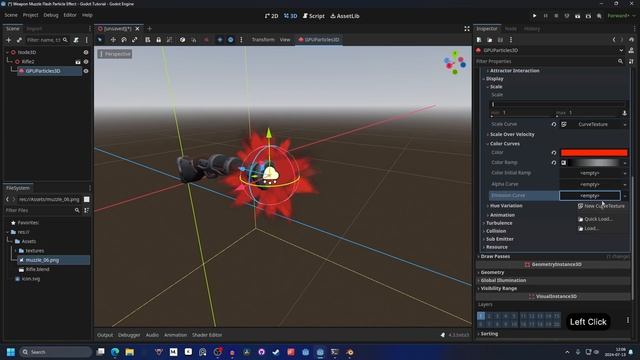The width and height of the screenshot is (640, 360).
Task: Collapse the Display section
Action: click(x=494, y=78)
